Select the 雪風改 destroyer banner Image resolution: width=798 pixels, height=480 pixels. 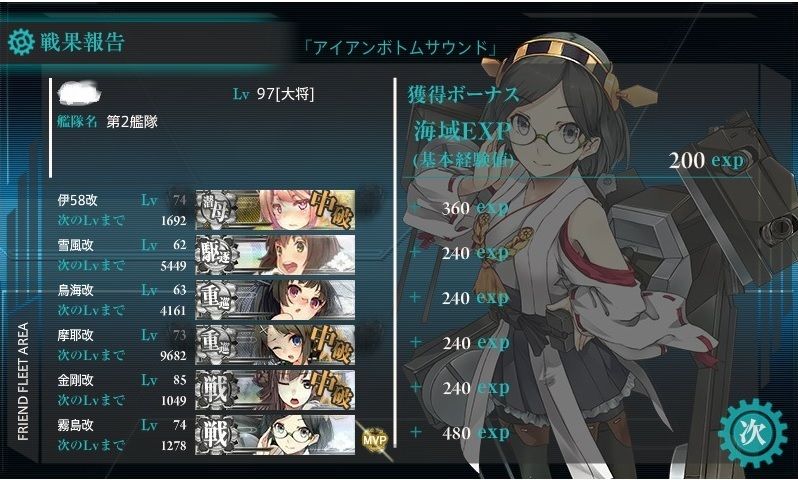pos(275,254)
